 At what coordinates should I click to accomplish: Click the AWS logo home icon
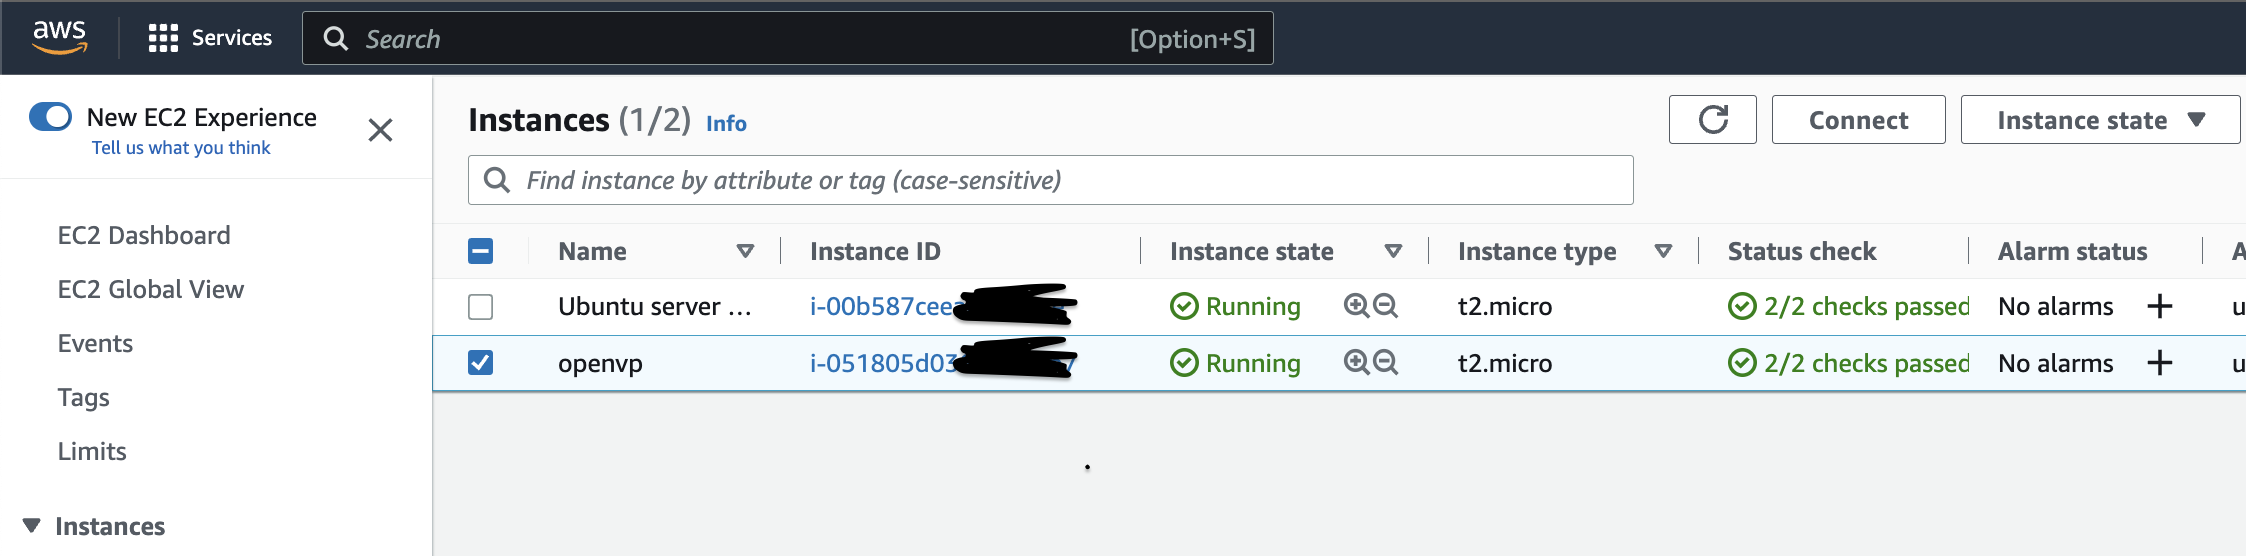pos(60,37)
